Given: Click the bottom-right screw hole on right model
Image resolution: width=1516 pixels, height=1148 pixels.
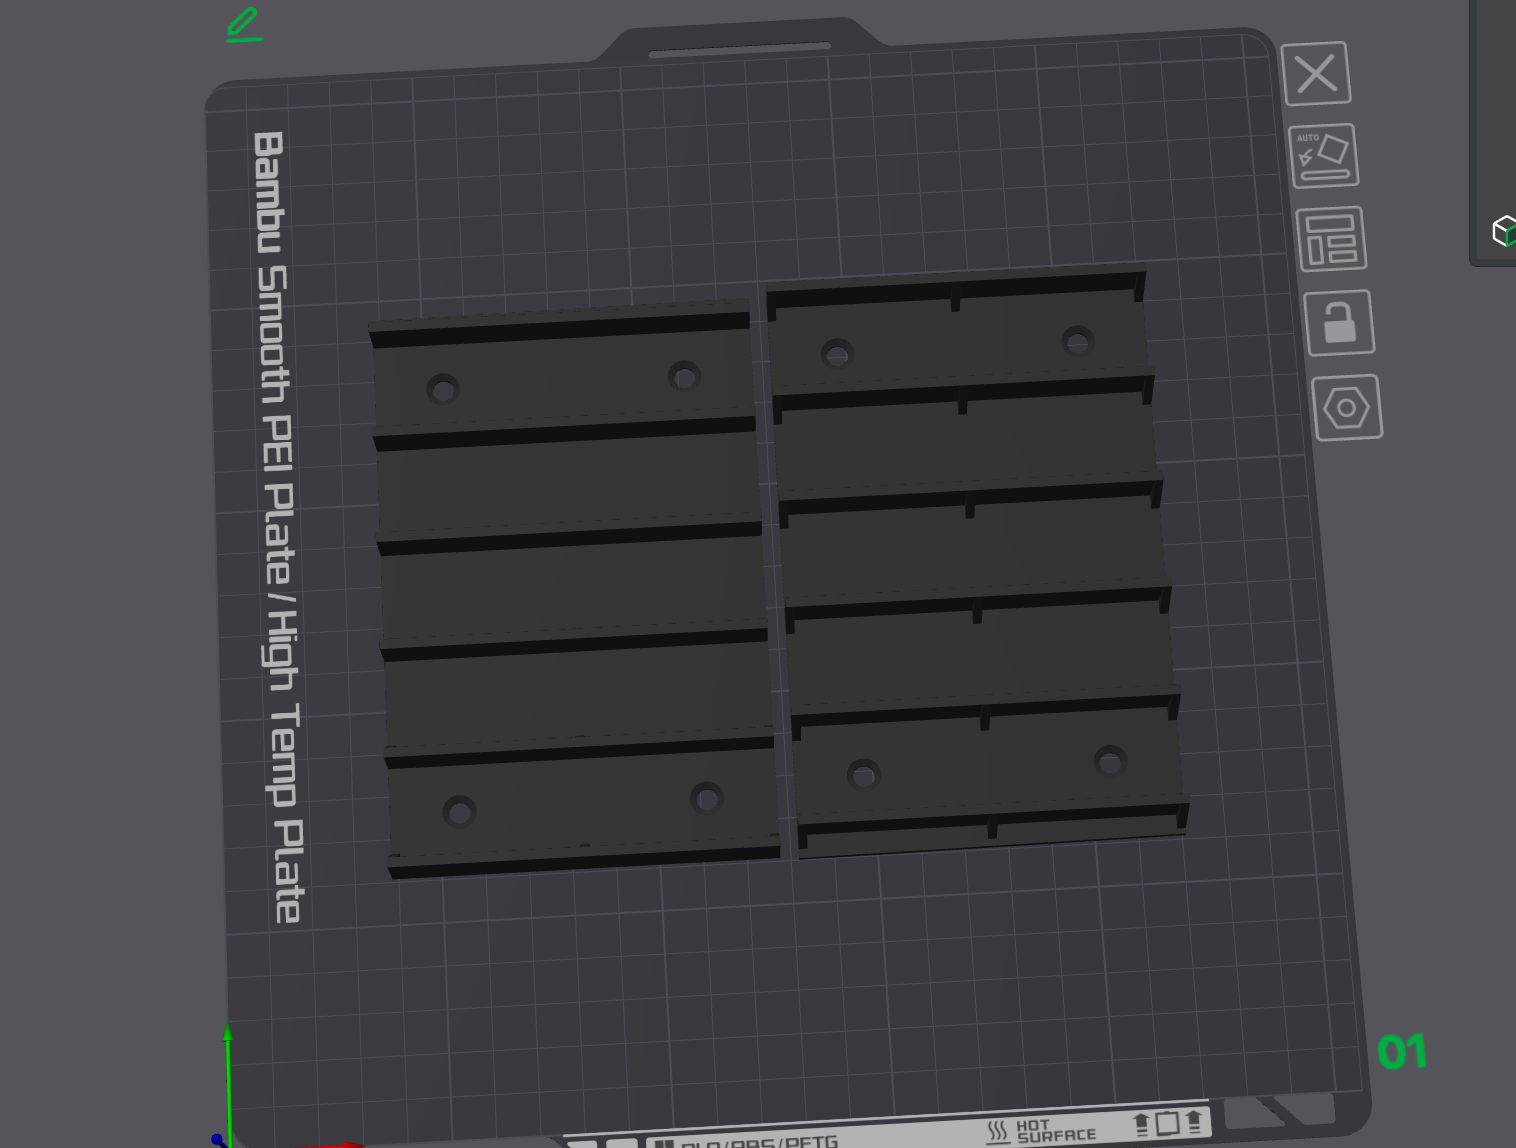Looking at the screenshot, I should click(1110, 761).
